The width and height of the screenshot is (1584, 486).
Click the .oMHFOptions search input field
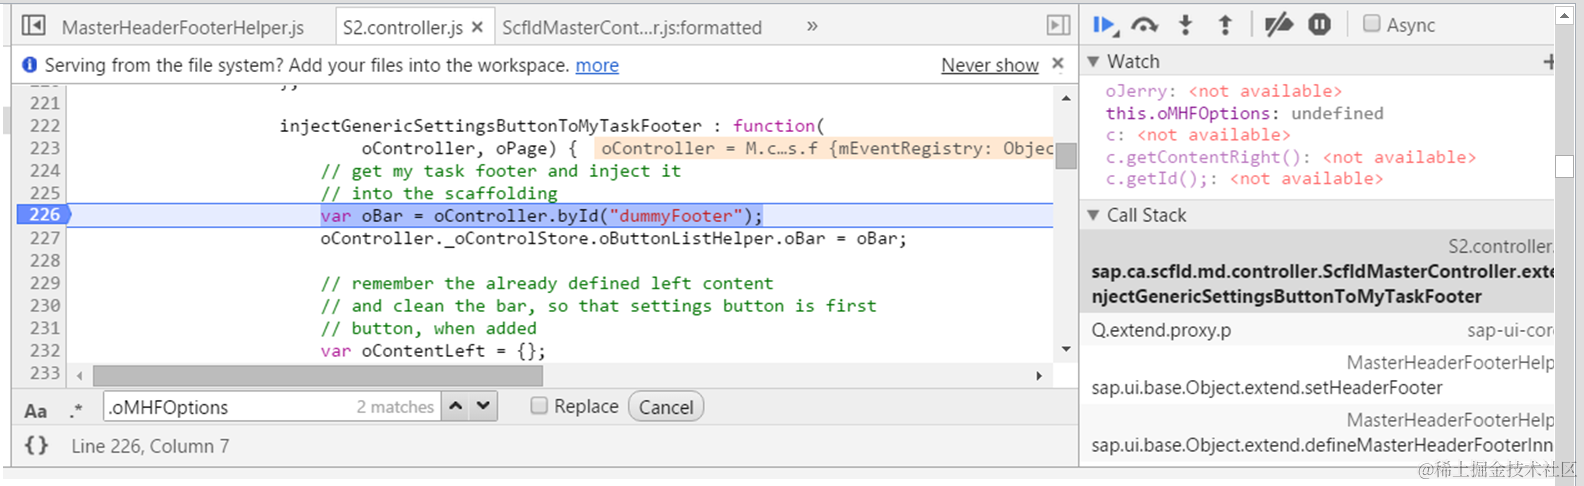point(230,407)
